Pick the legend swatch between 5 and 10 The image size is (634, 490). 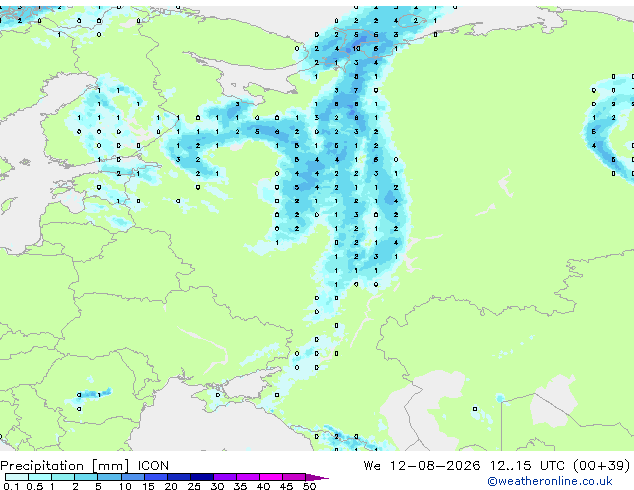[x=109, y=477]
